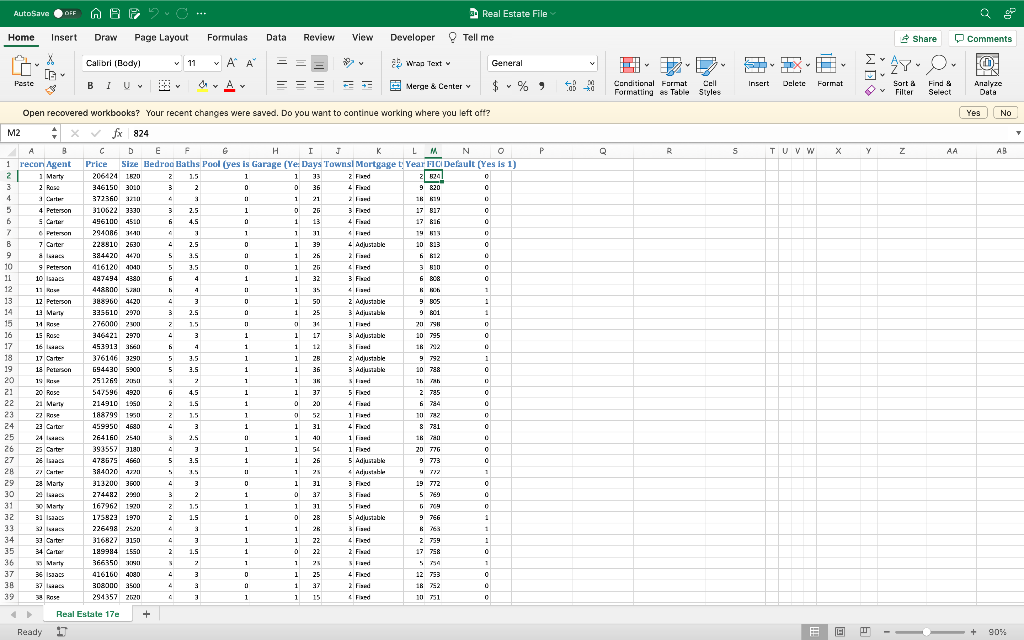This screenshot has width=1024, height=640.
Task: Click the Increase Indent icon
Action: point(367,86)
